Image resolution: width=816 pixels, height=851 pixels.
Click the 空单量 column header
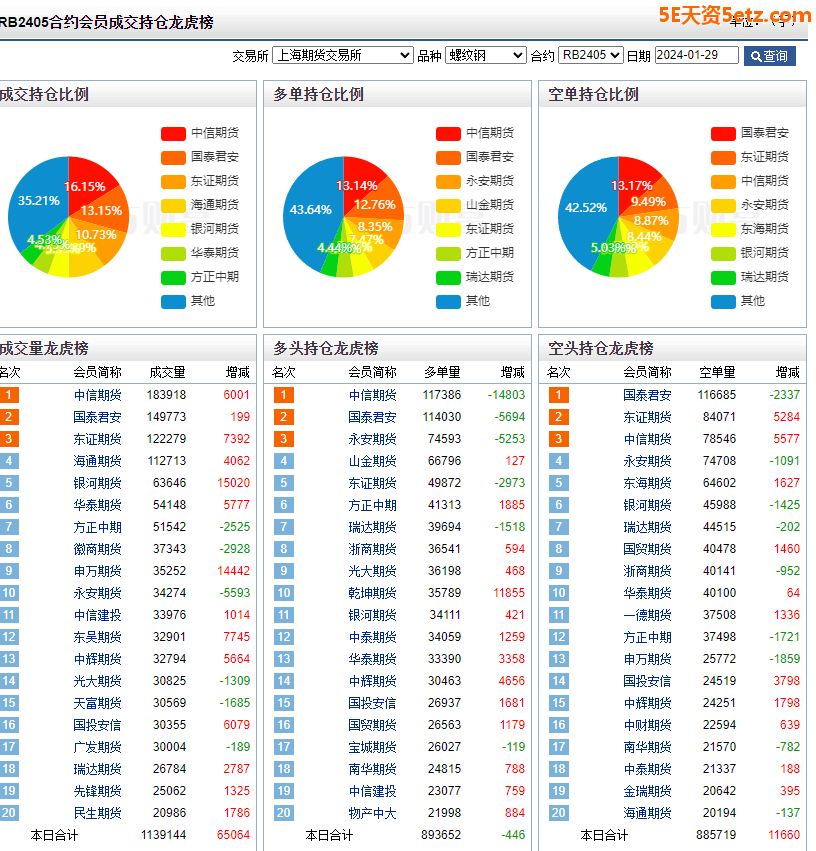pyautogui.click(x=717, y=372)
